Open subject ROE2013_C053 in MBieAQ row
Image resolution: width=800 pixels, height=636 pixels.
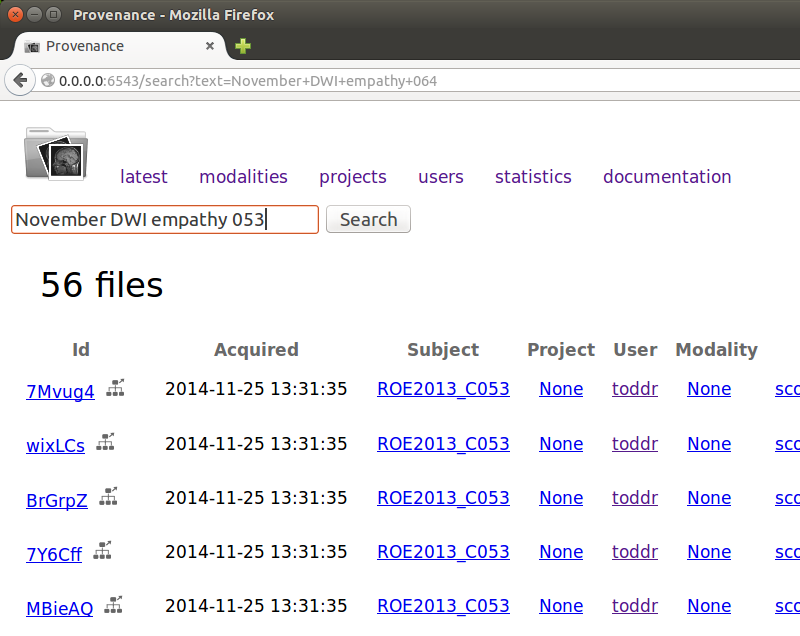pyautogui.click(x=443, y=606)
